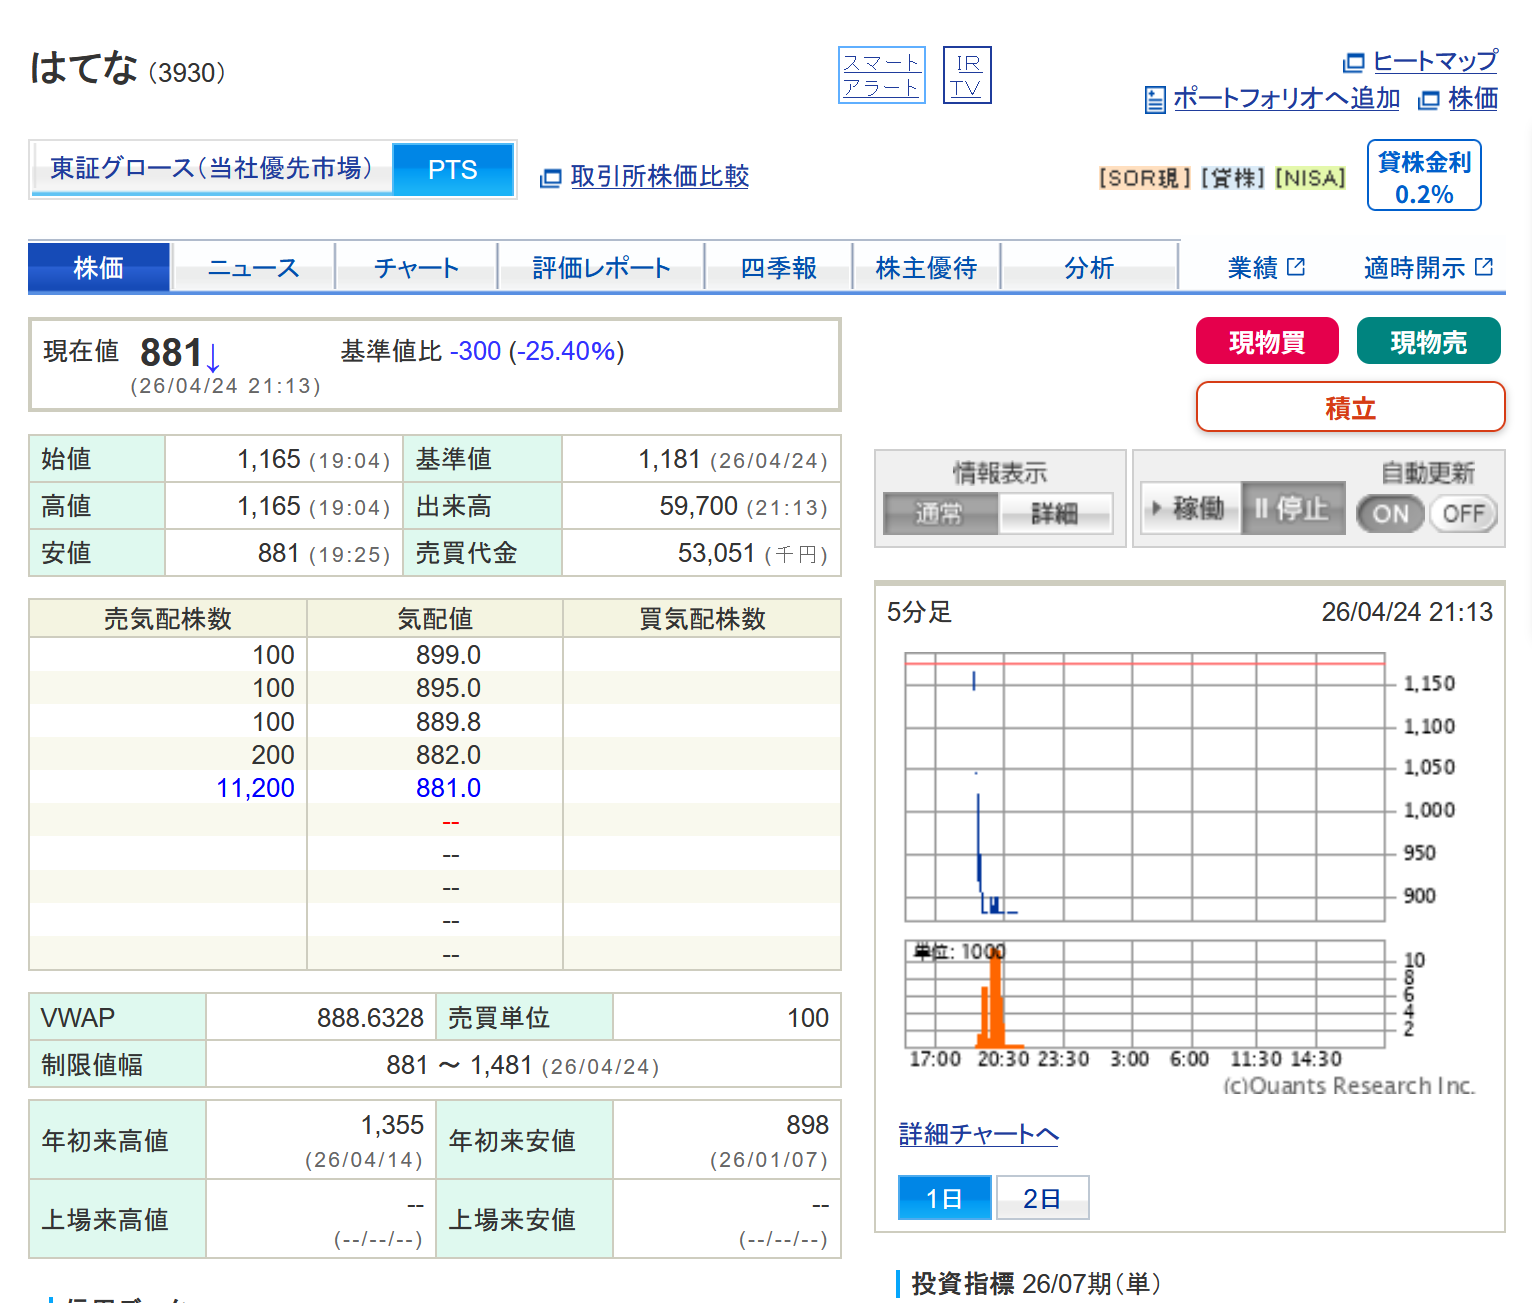Click the IR TV icon
Screen dimensions: 1532x1303
coord(967,75)
